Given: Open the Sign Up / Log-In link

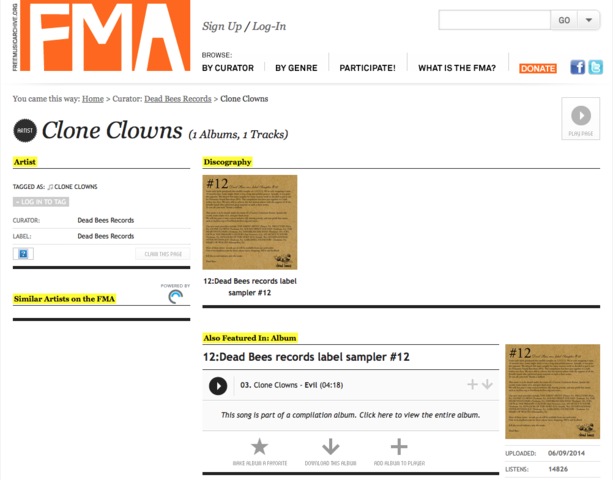Looking at the screenshot, I should [244, 26].
